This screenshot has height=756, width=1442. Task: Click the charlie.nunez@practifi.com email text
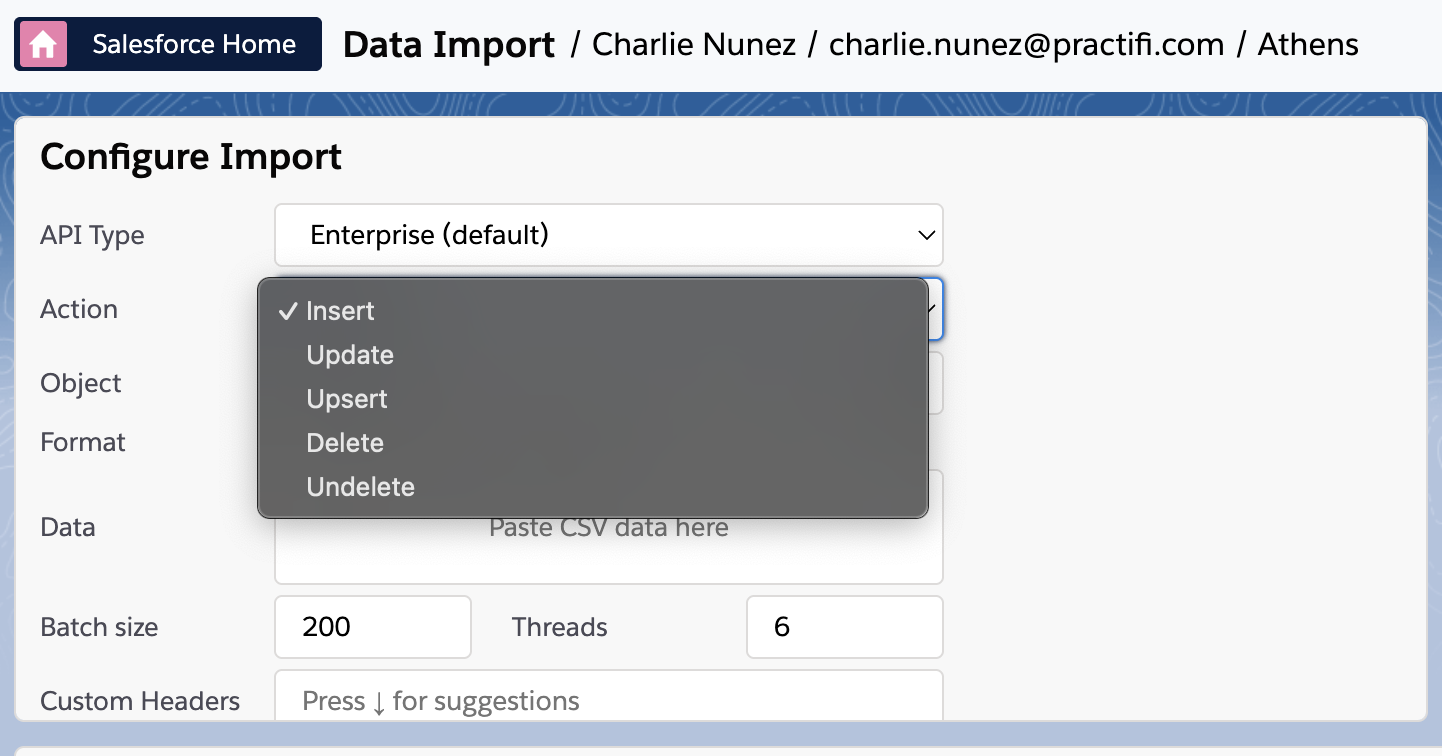tap(1027, 45)
